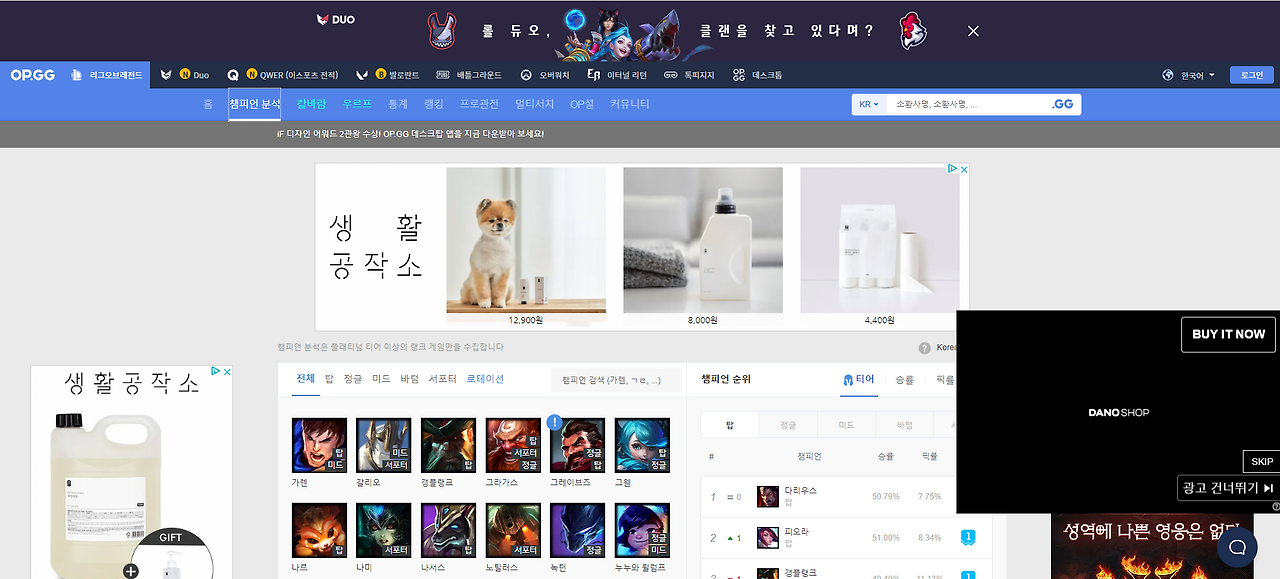Select the 챔피언 분석 menu

[254, 104]
